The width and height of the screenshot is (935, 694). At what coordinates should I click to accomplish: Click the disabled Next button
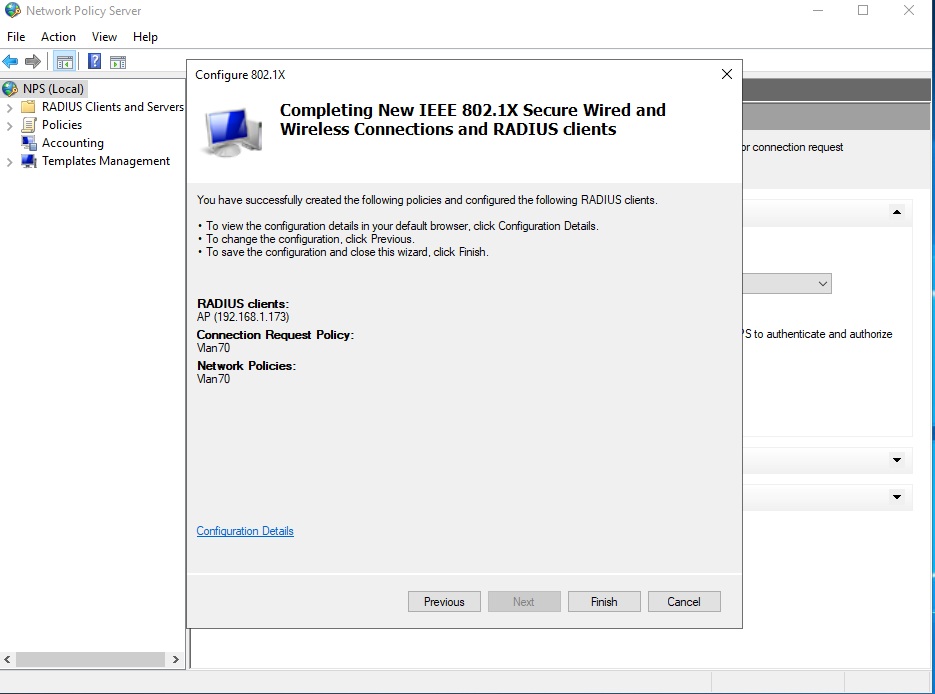pos(524,602)
